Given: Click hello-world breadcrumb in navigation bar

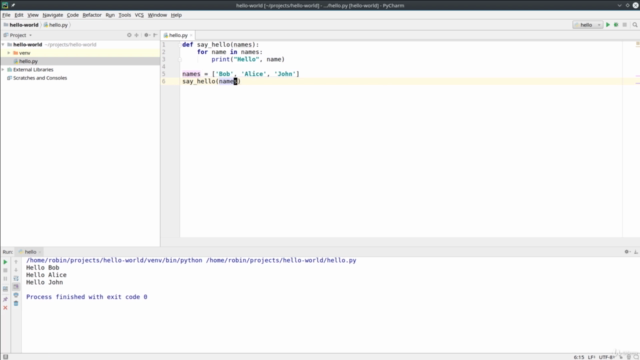Looking at the screenshot, I should pos(21,25).
